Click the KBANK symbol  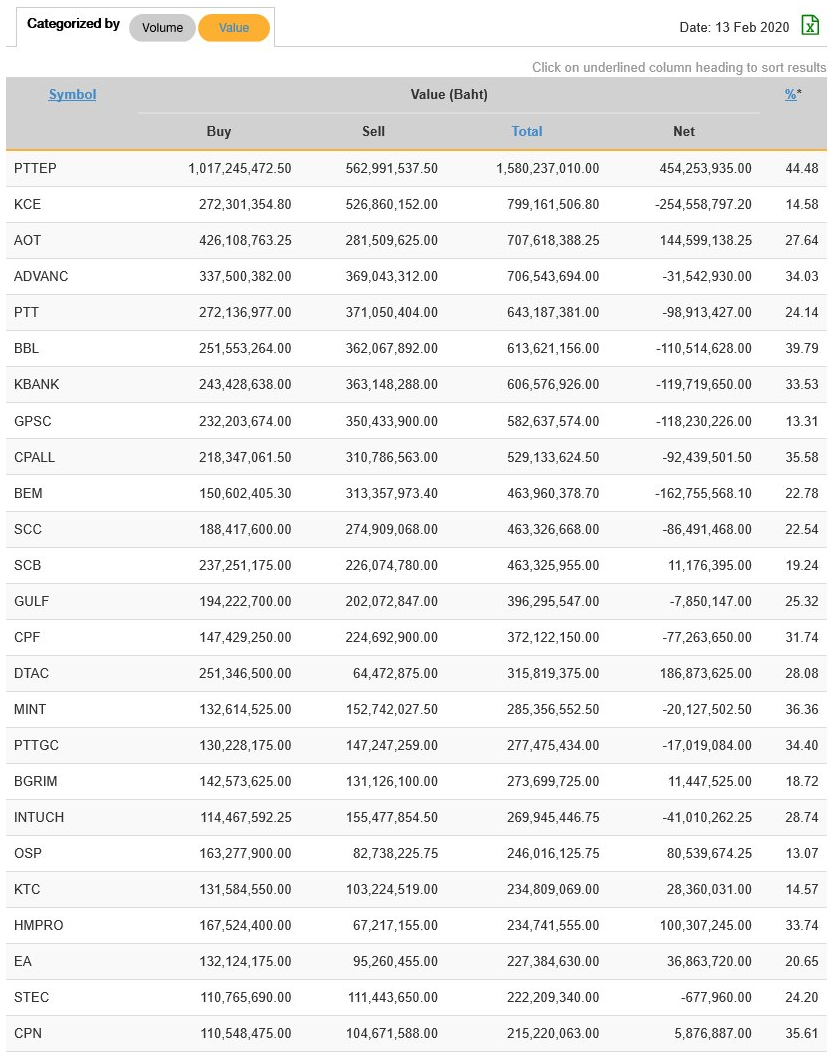37,385
